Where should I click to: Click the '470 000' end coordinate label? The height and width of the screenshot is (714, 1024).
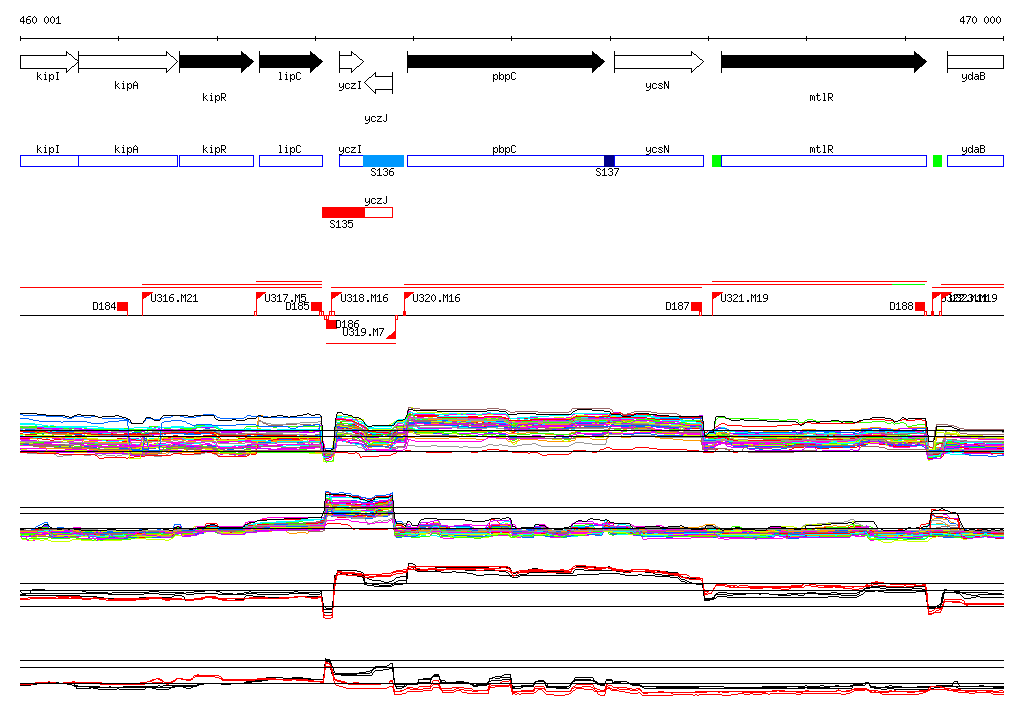(x=980, y=20)
